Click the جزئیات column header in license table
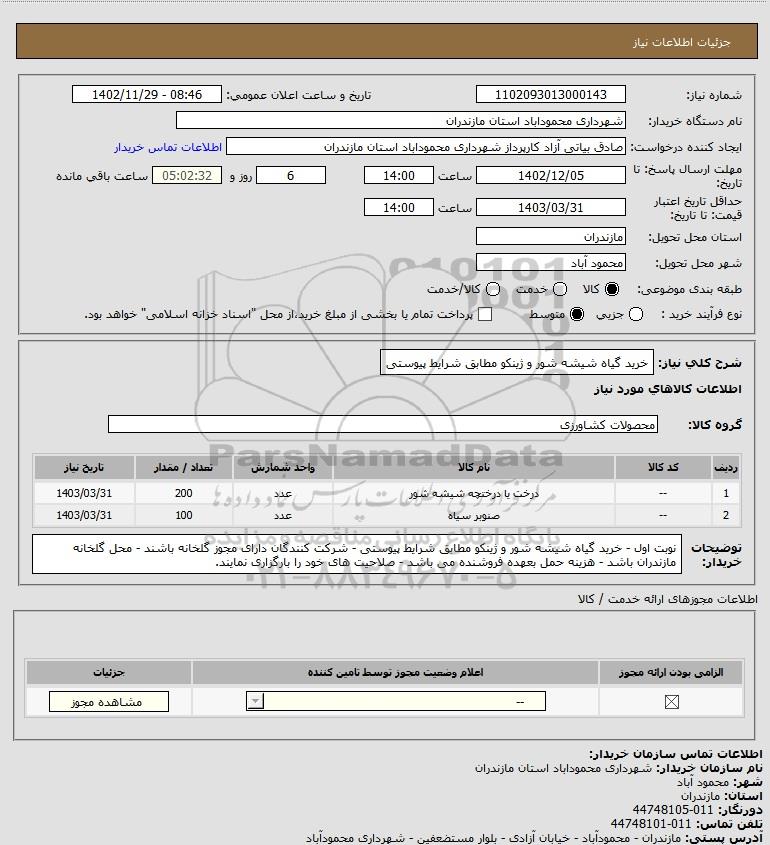Image resolution: width=770 pixels, height=845 pixels. (x=109, y=672)
